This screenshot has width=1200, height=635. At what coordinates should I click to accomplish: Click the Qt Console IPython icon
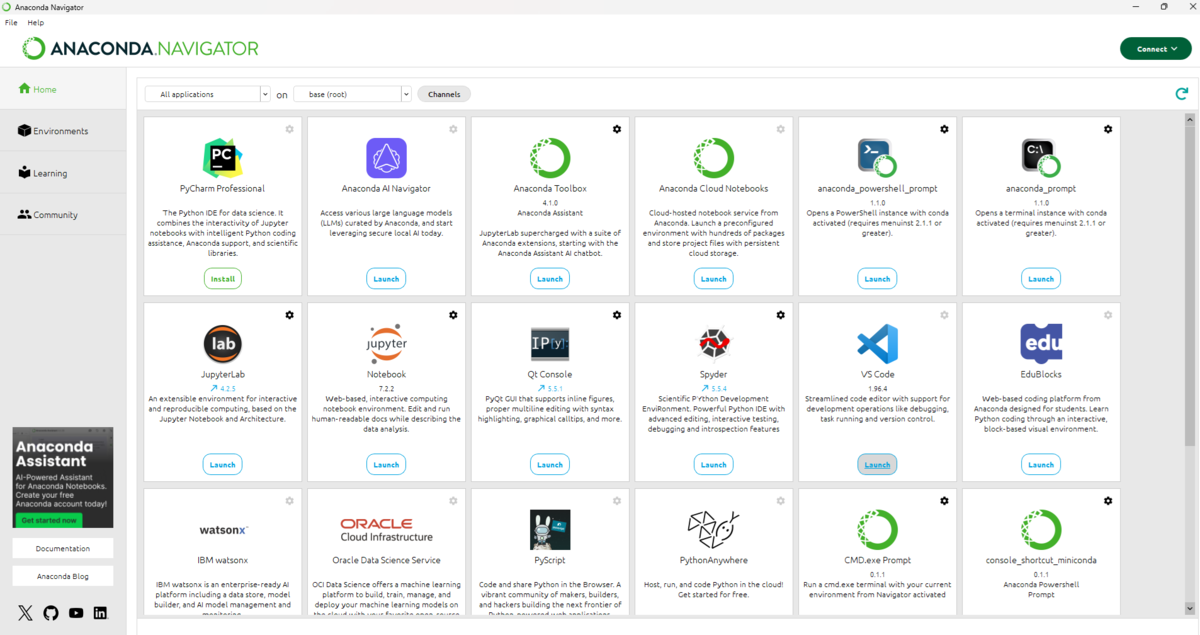(550, 344)
